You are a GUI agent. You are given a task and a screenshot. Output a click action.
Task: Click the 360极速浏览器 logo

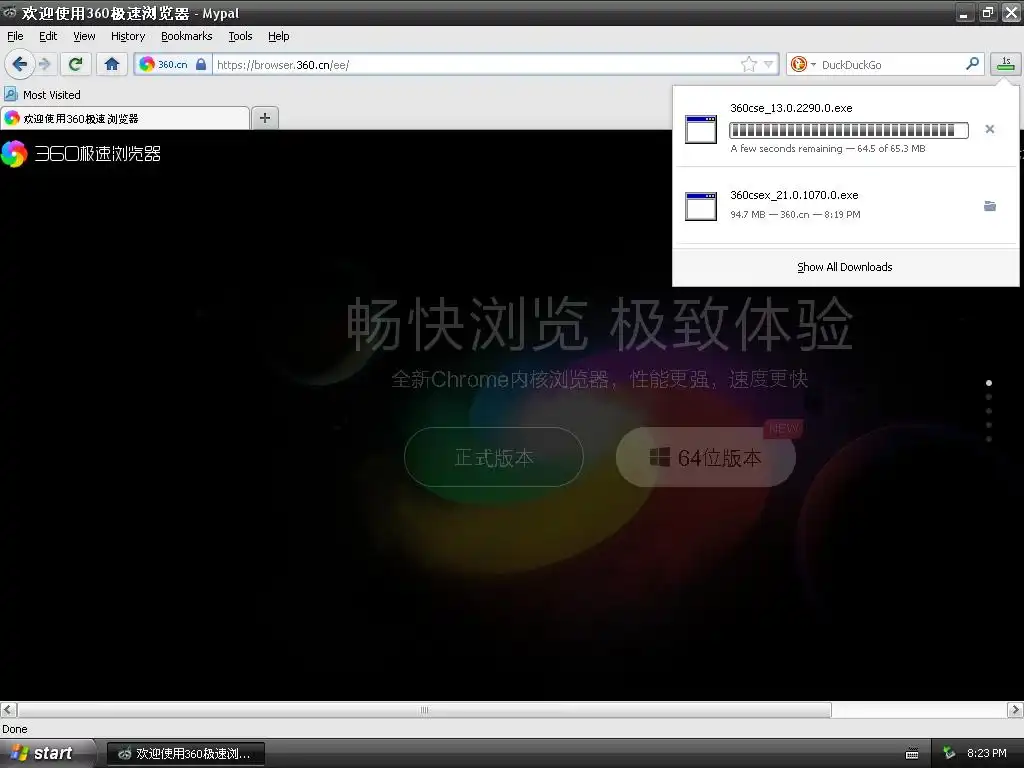(81, 153)
